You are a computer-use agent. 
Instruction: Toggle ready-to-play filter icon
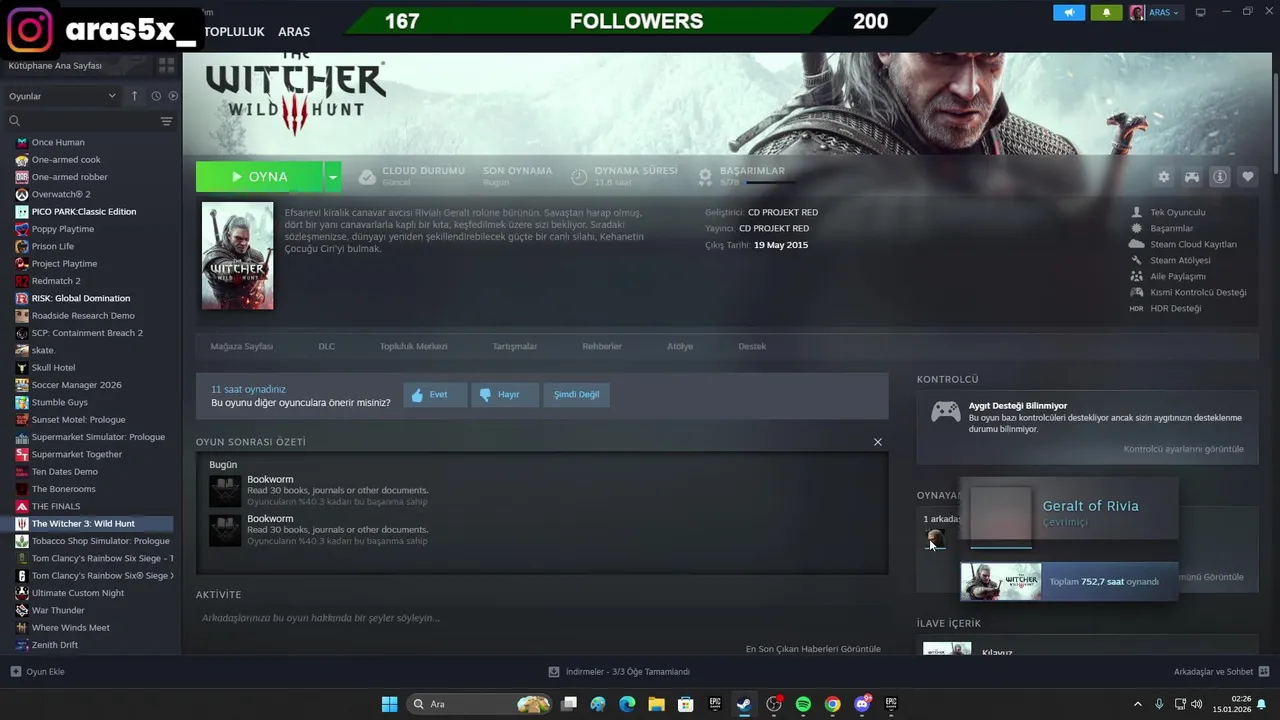tap(173, 96)
